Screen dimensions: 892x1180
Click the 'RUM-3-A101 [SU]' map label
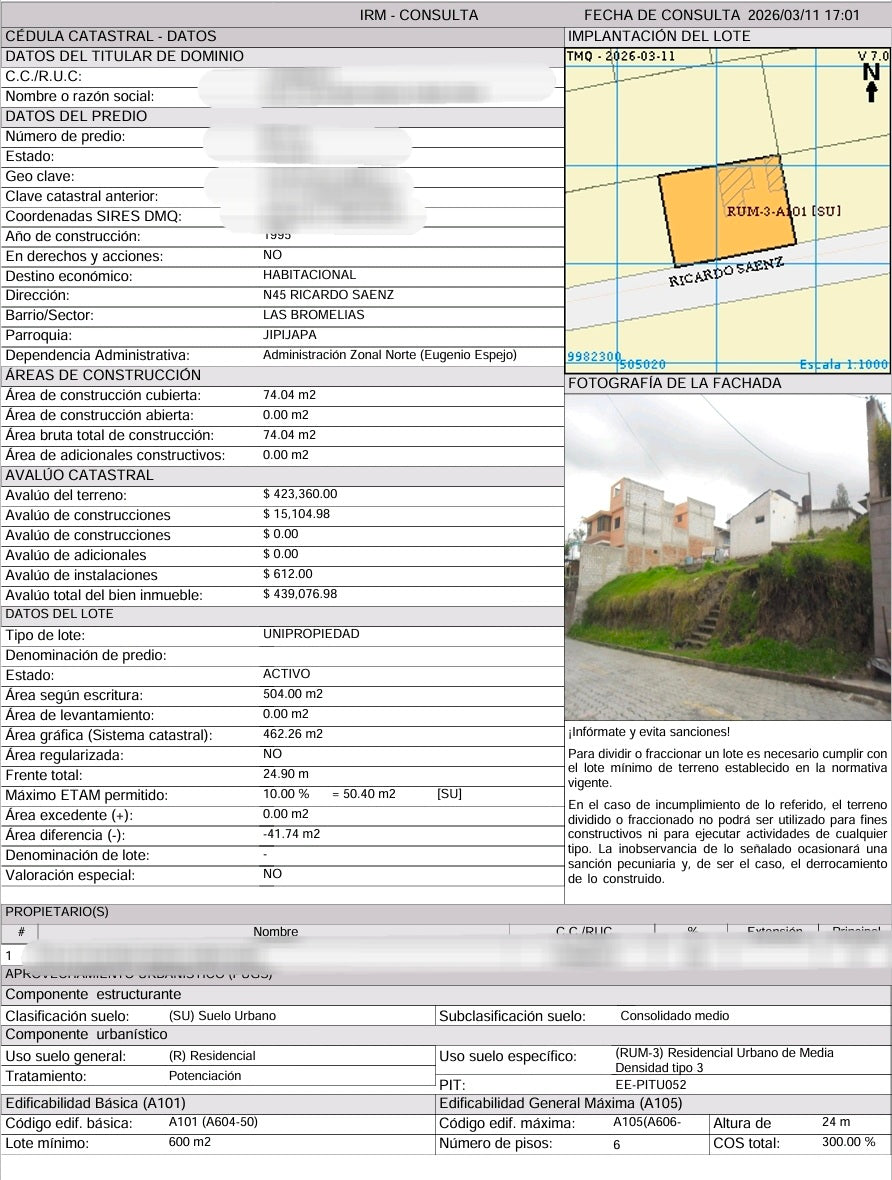click(x=783, y=211)
